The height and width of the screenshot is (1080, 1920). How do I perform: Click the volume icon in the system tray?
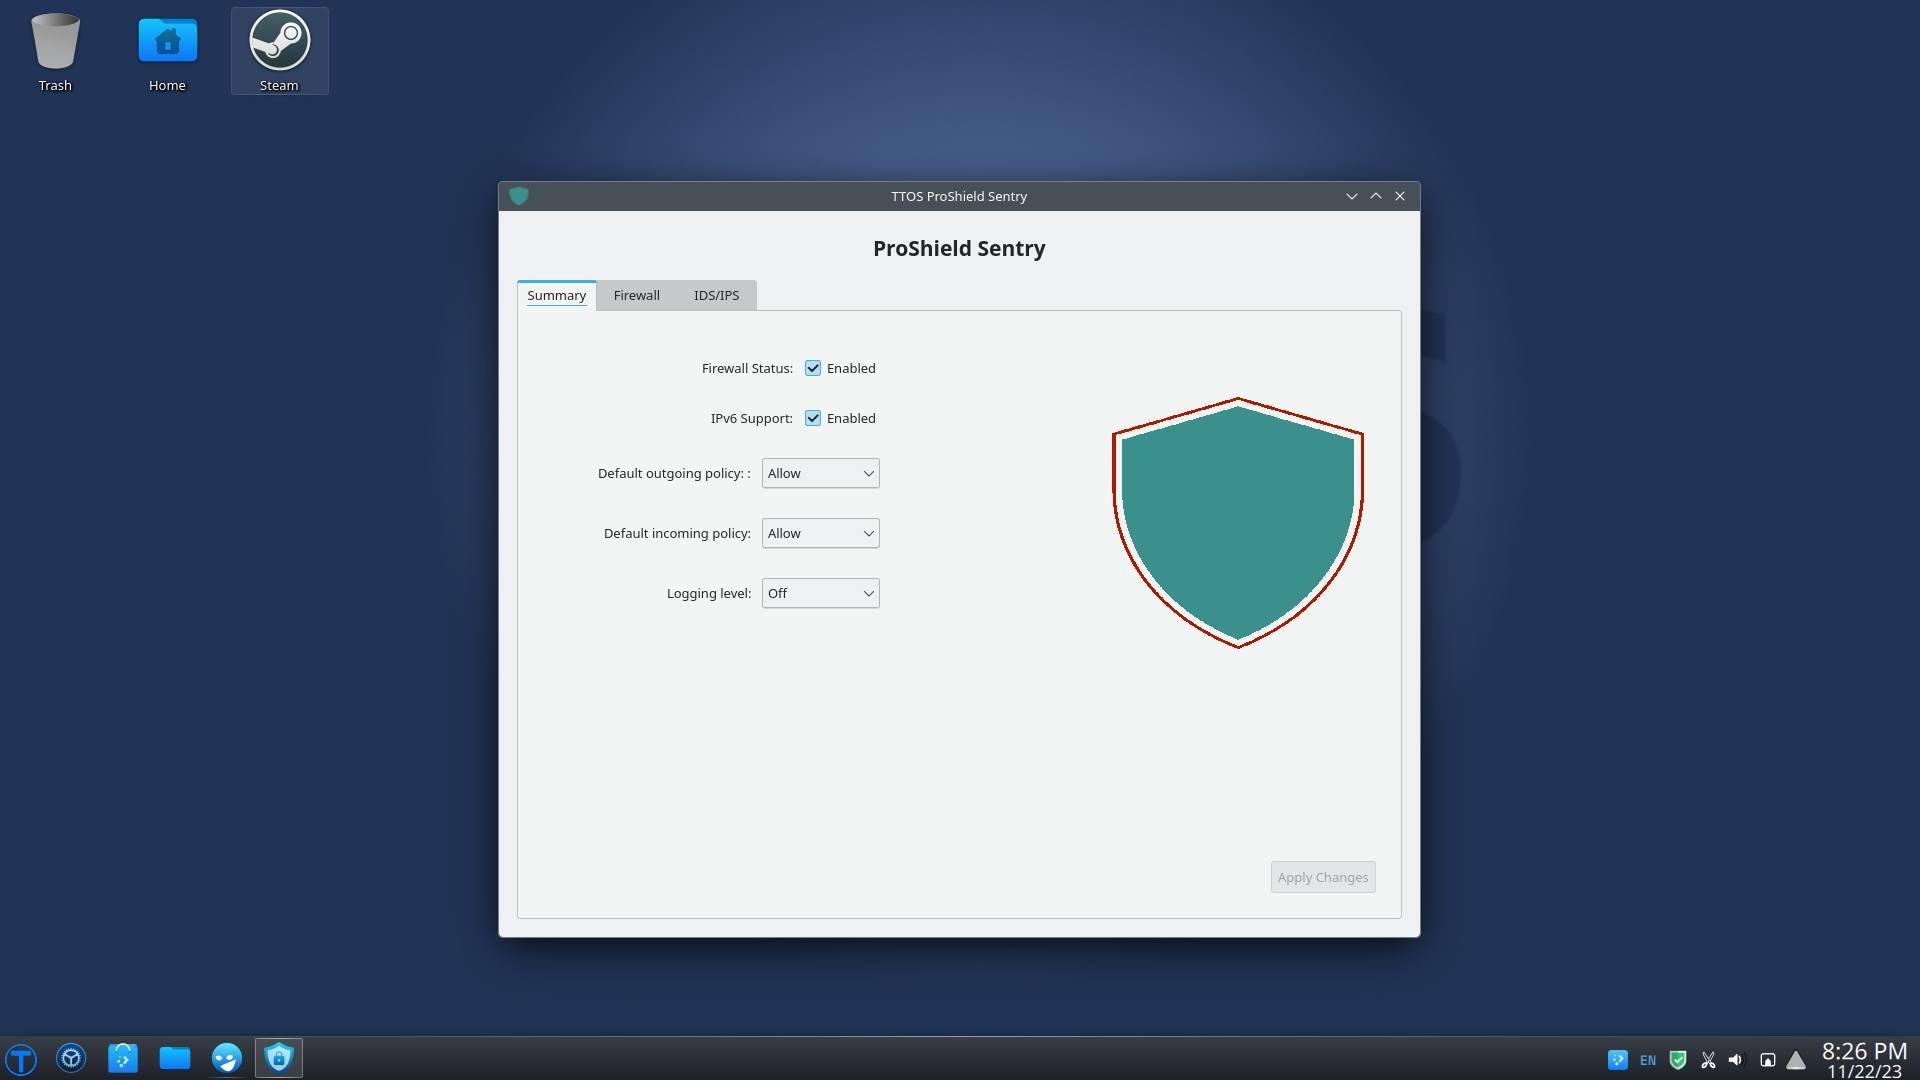[1735, 1060]
